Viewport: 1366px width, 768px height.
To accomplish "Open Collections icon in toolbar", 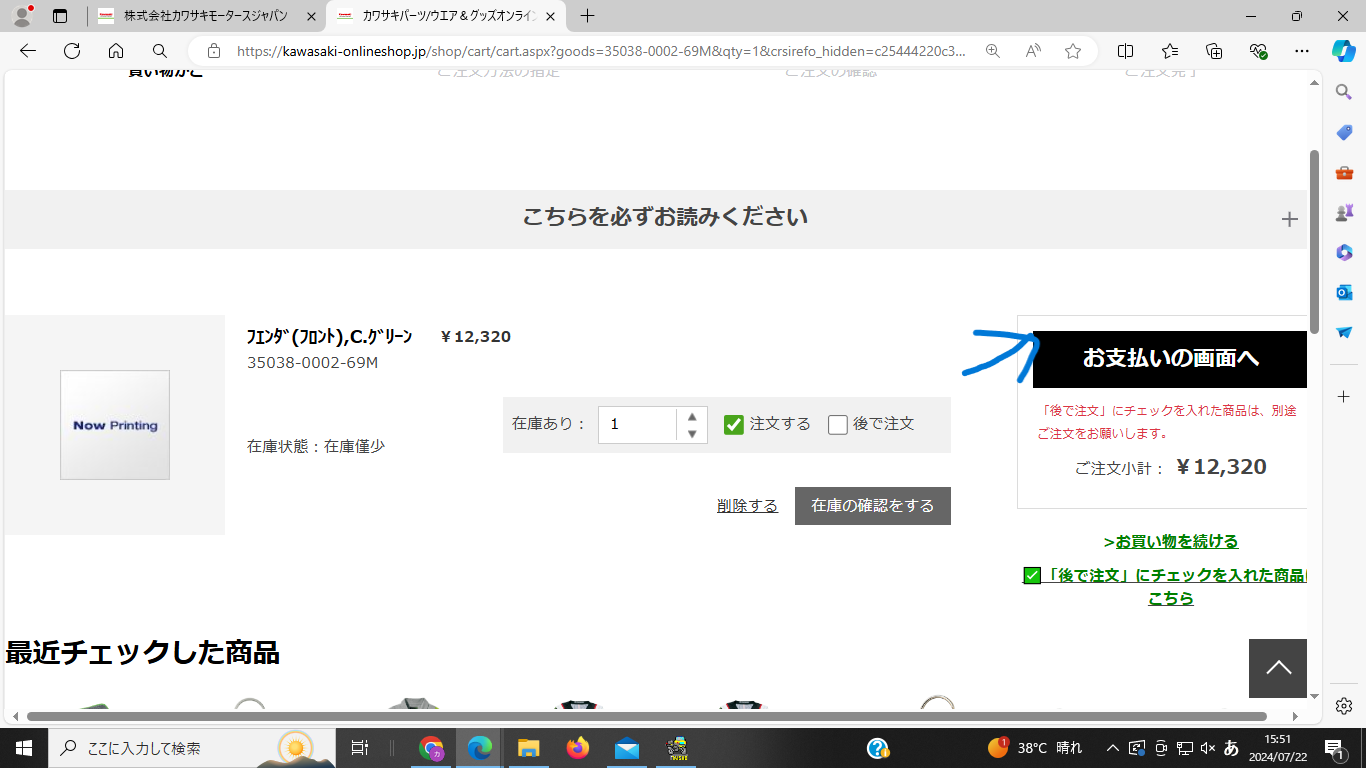I will click(1214, 51).
